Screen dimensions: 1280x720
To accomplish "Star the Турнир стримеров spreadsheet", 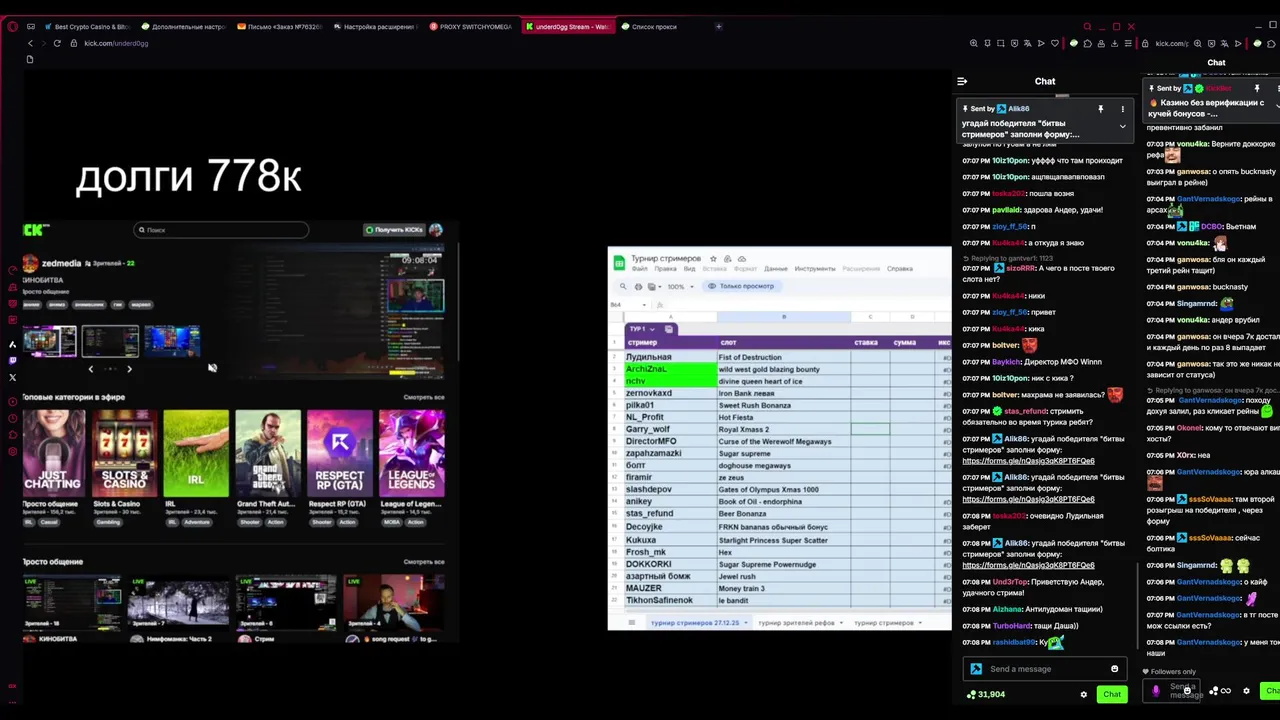I will 712,259.
